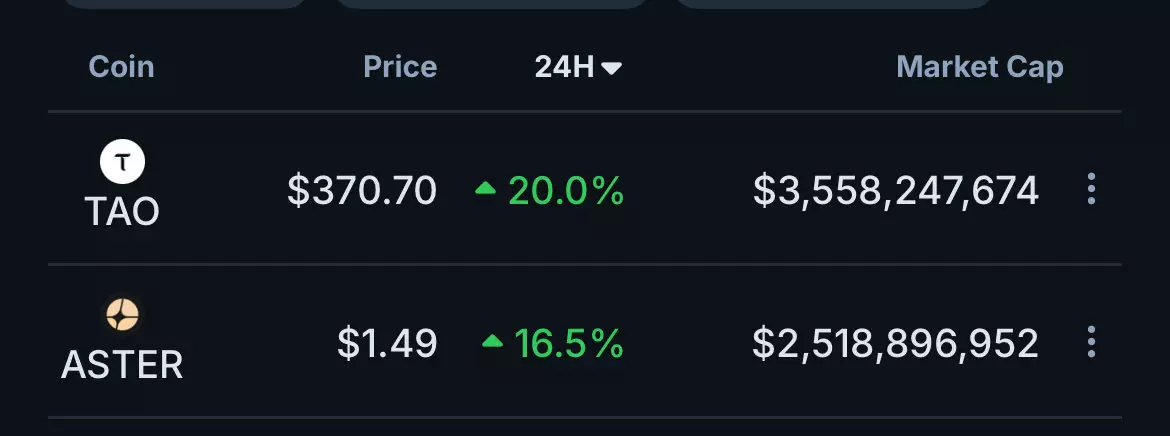Image resolution: width=1170 pixels, height=436 pixels.
Task: Sort by the Market Cap column header
Action: 979,67
